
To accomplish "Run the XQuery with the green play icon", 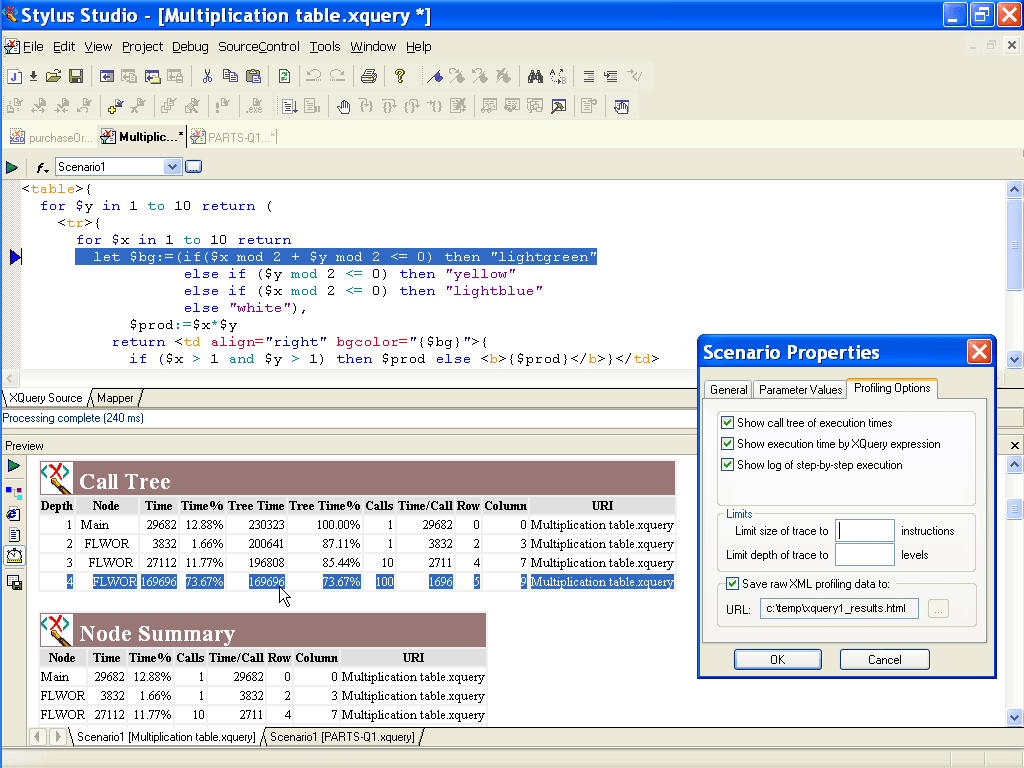I will click(13, 167).
